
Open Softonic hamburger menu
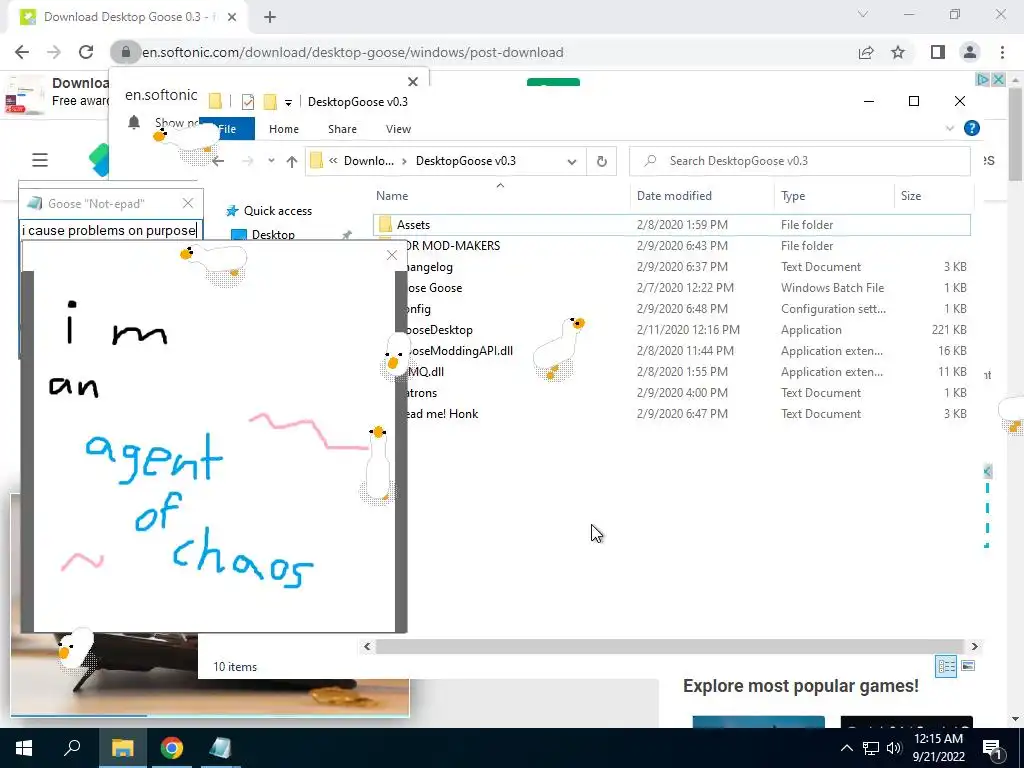(x=40, y=160)
